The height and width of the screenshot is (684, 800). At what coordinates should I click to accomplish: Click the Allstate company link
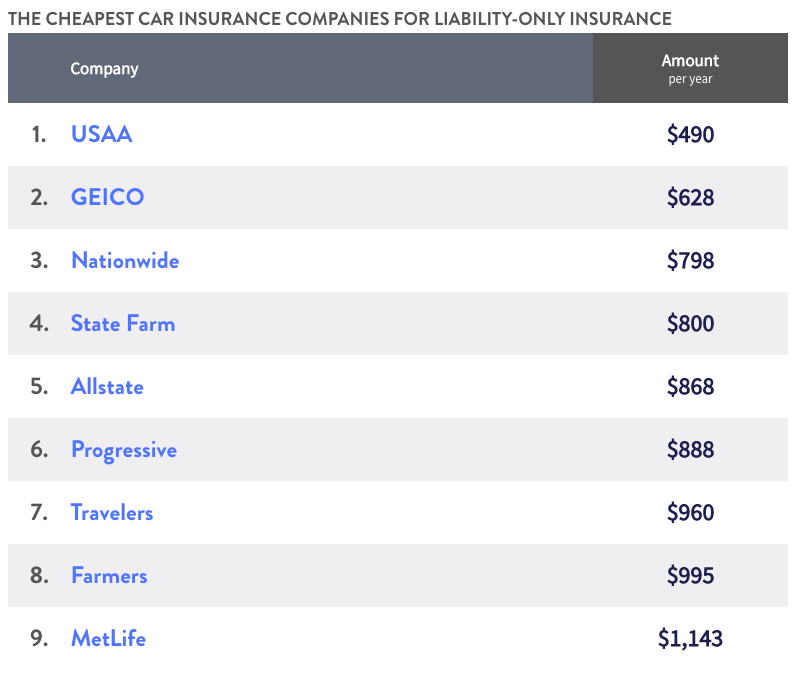[x=107, y=386]
